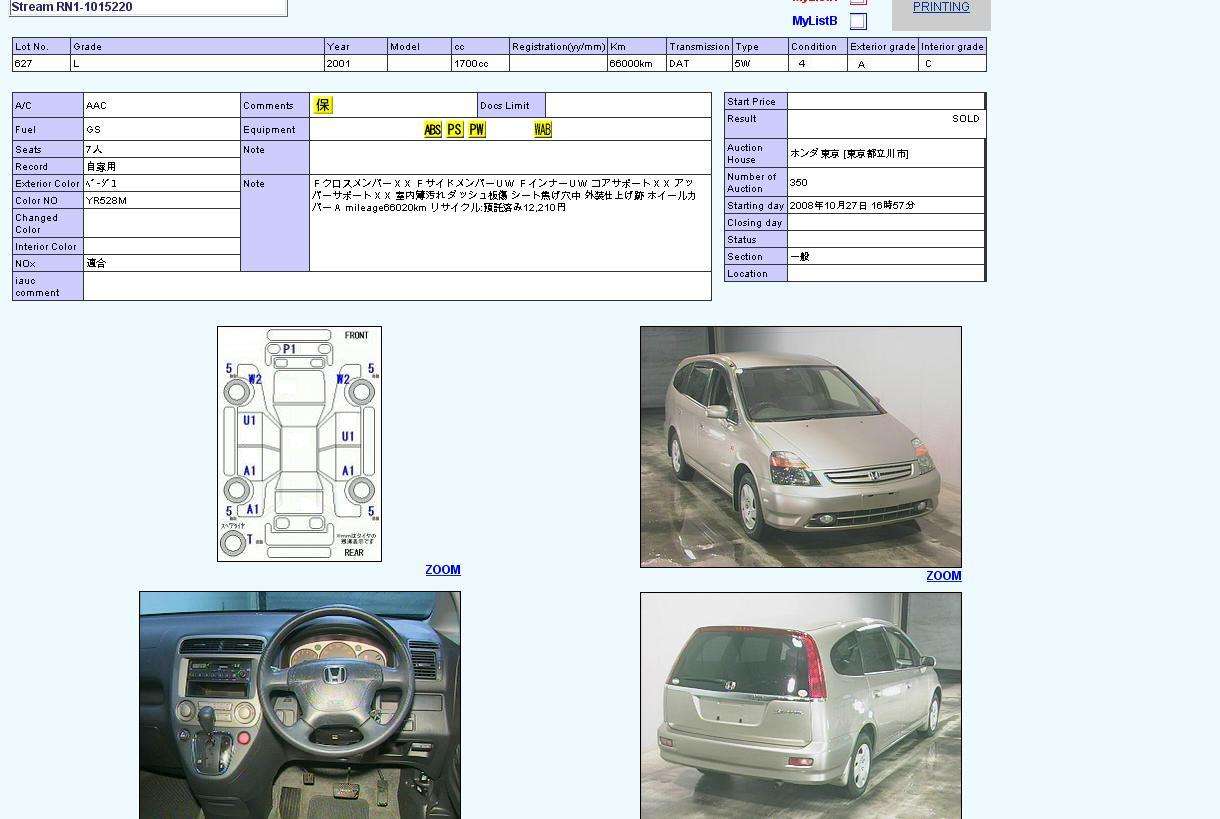This screenshot has width=1220, height=819.
Task: Tick the MyListB checkbox
Action: (x=858, y=21)
